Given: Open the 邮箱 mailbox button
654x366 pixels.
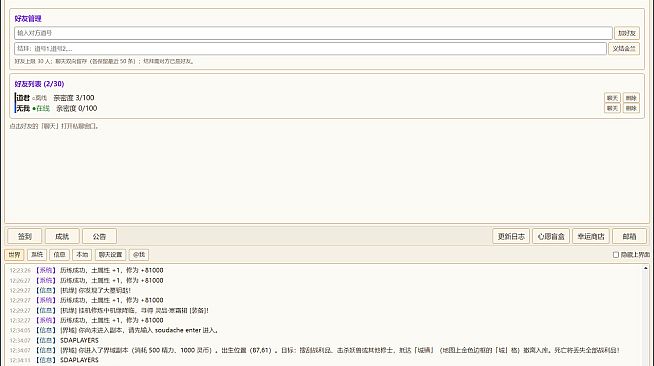Looking at the screenshot, I should pos(629,236).
